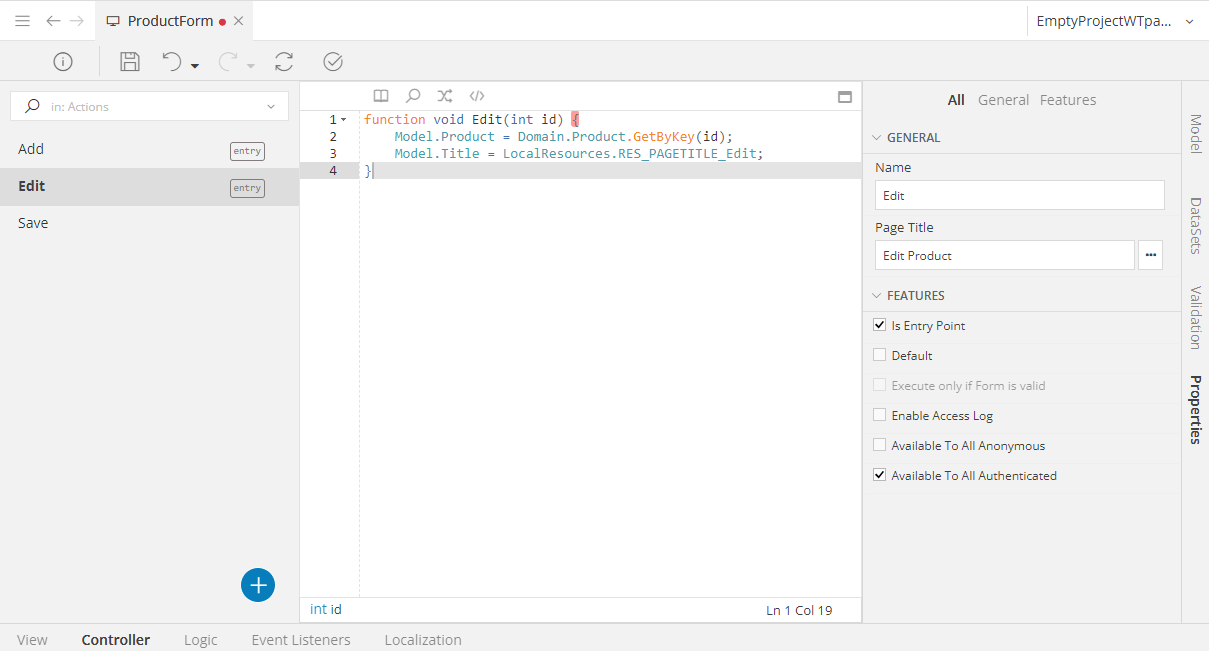The width and height of the screenshot is (1209, 651).
Task: Select the Save action in list
Action: click(33, 223)
